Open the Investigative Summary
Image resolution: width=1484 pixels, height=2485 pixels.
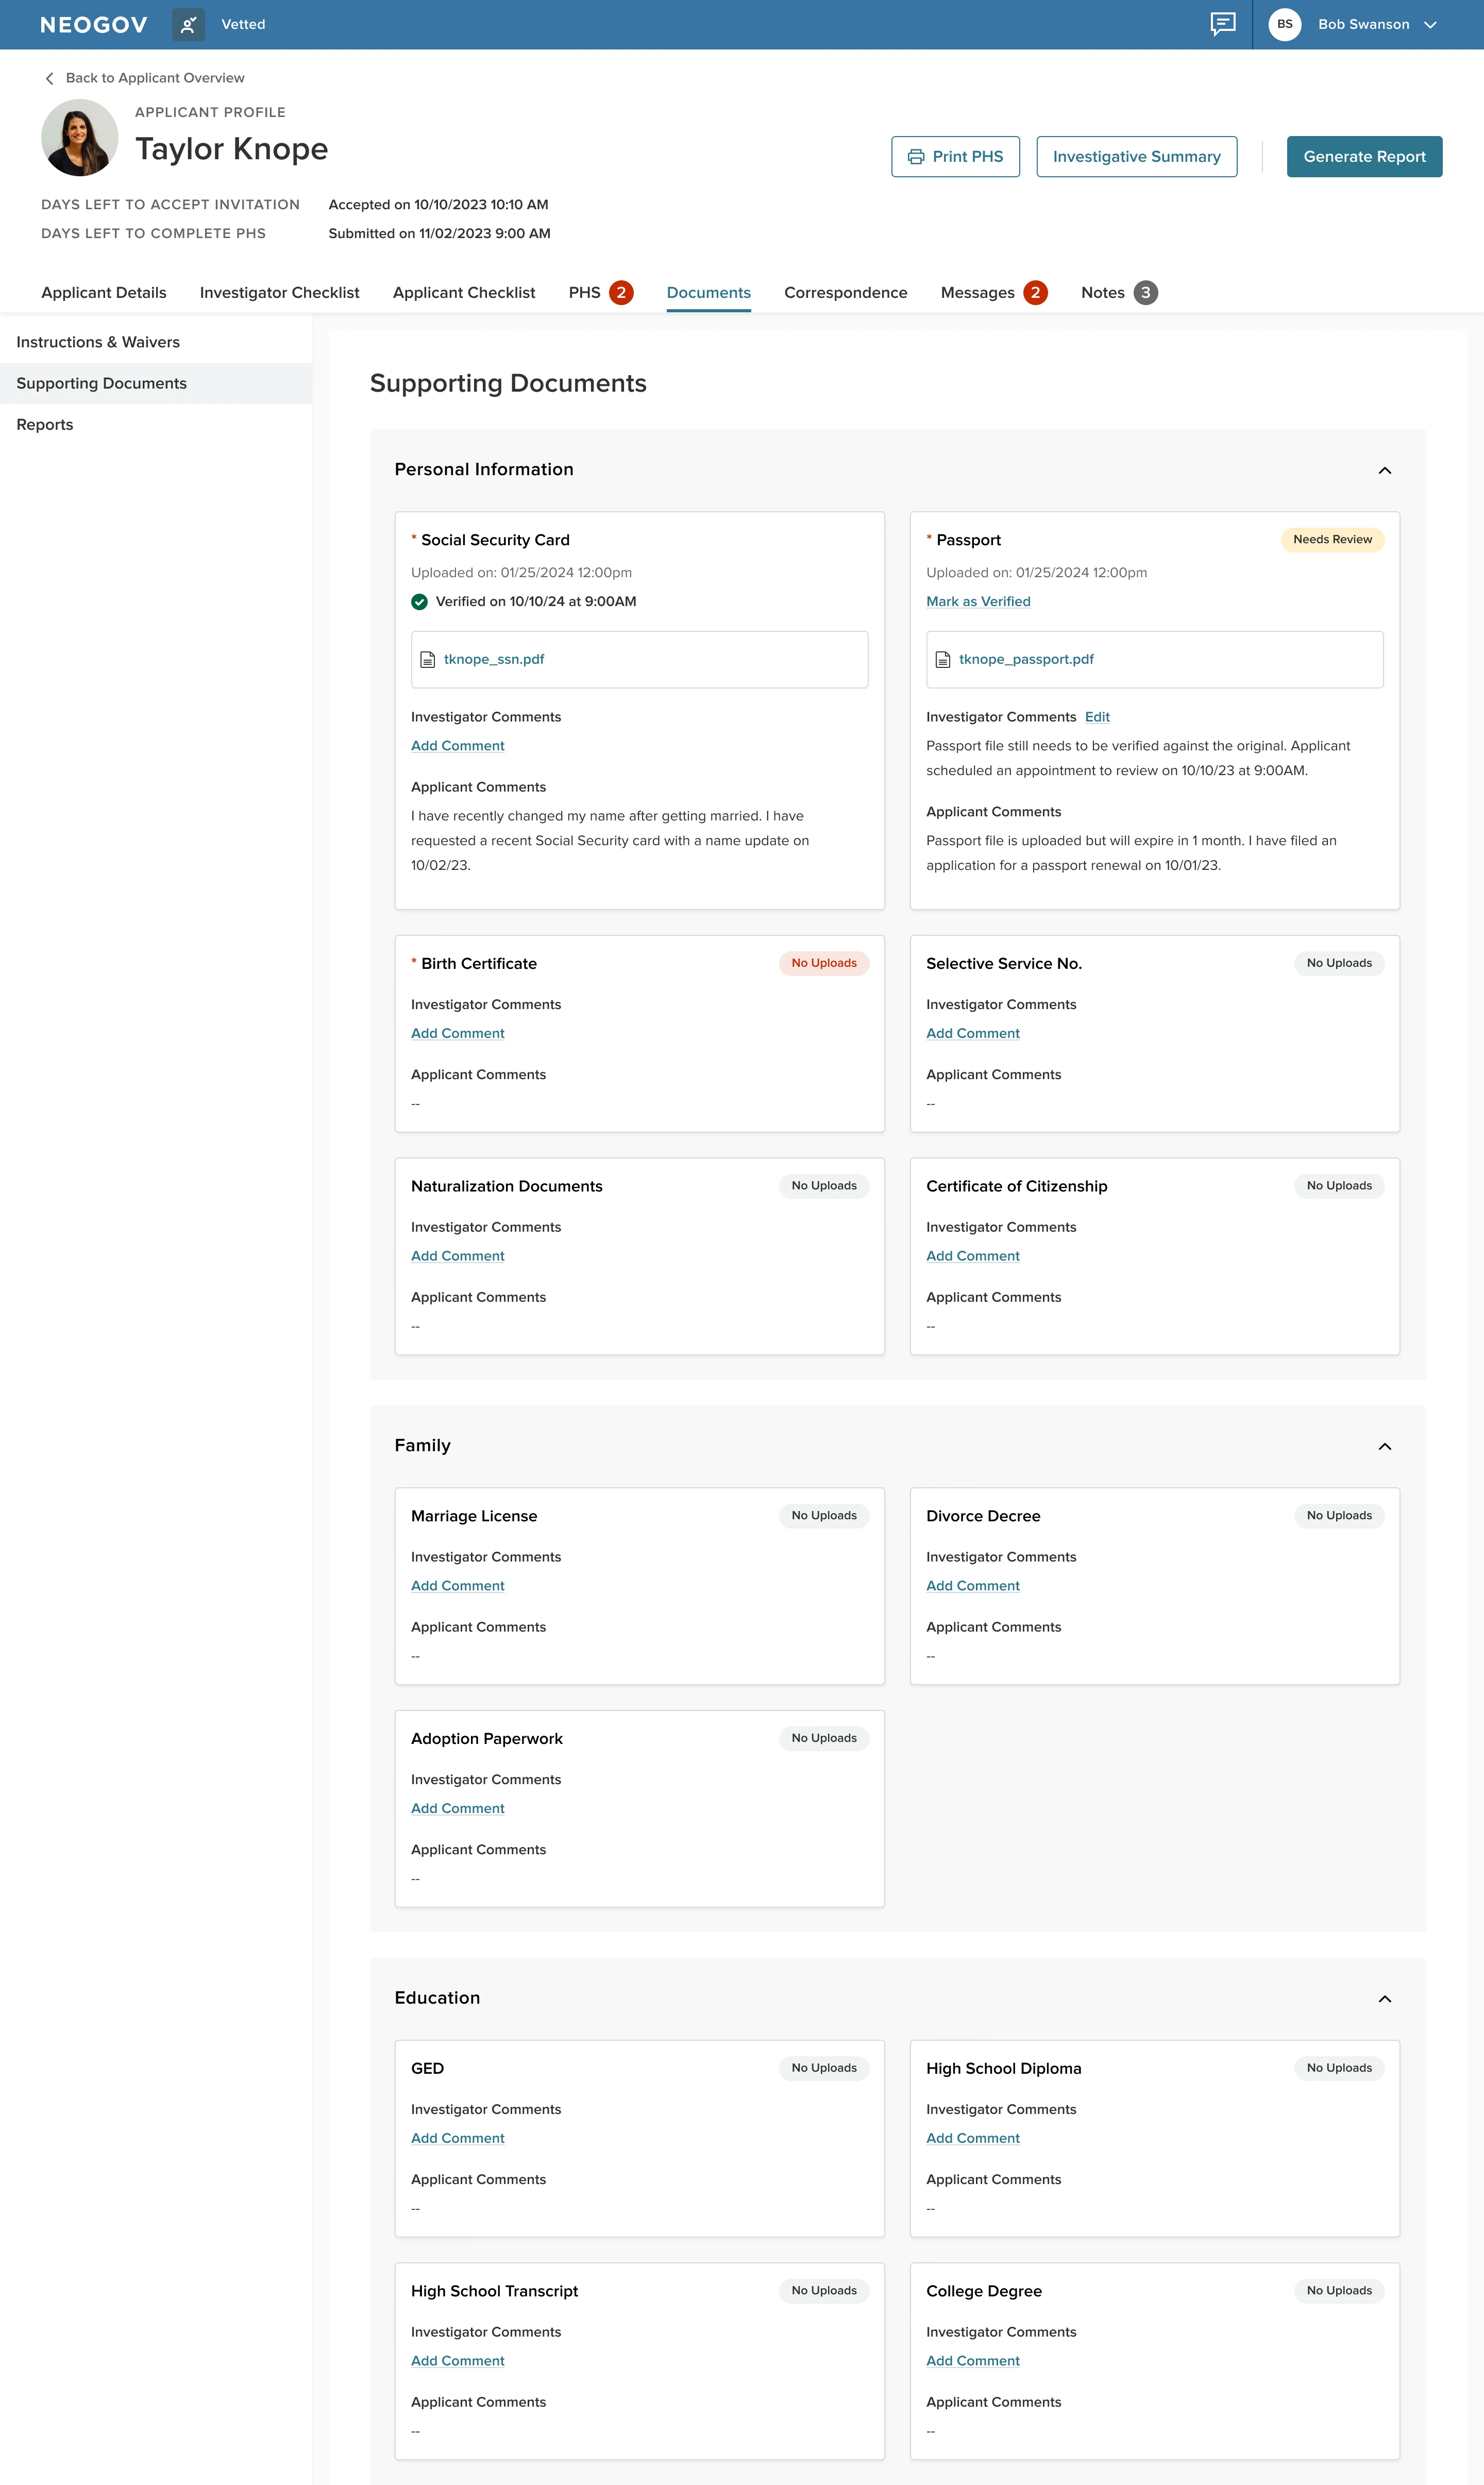[1136, 157]
